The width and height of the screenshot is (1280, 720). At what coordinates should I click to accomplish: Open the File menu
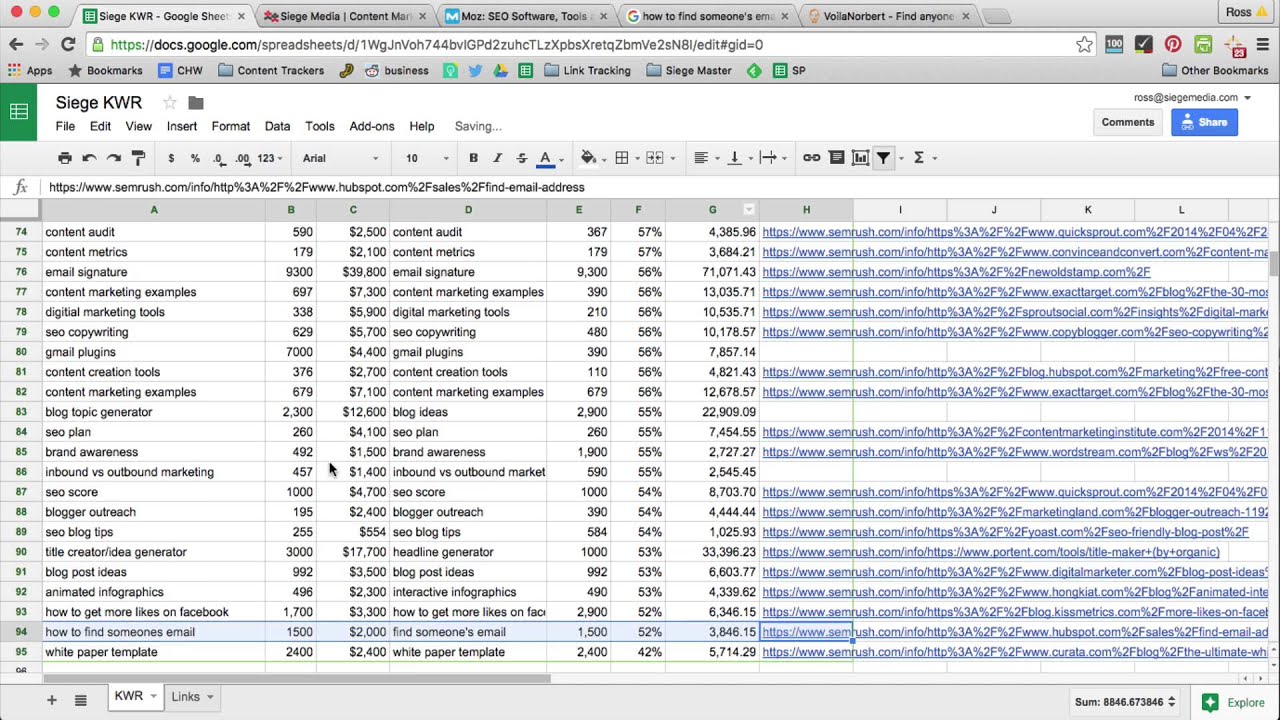point(65,126)
